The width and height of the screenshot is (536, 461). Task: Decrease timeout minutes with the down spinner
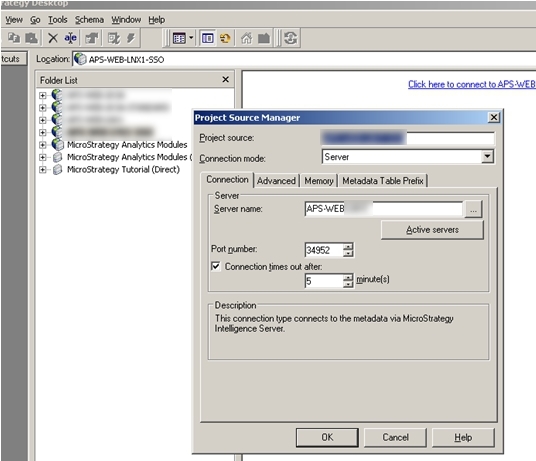click(348, 285)
